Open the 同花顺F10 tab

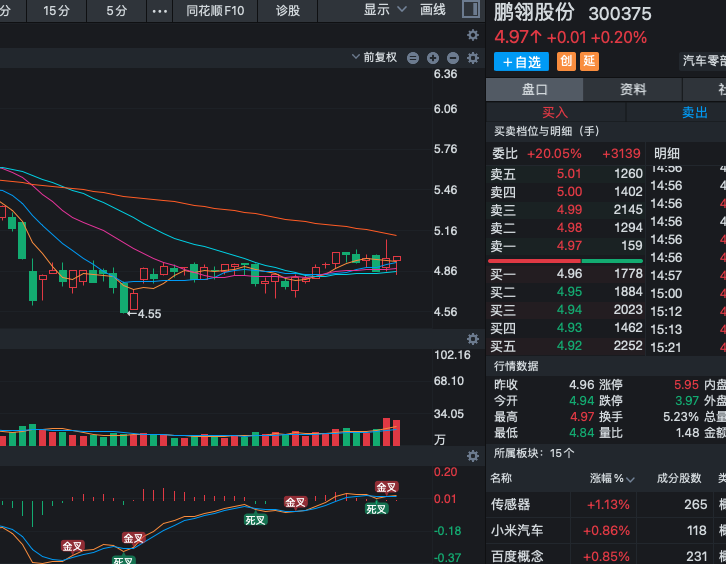(215, 11)
